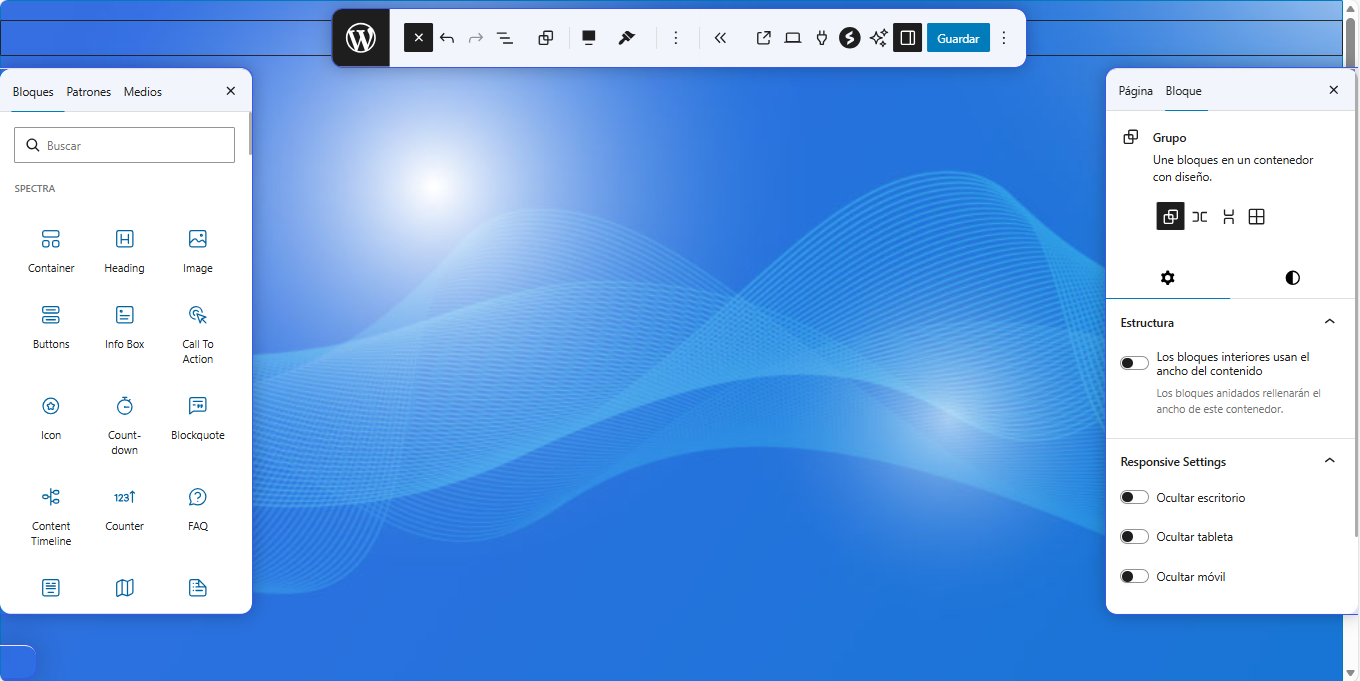Switch to the Bloque tab
This screenshot has width=1360, height=681.
point(1183,91)
